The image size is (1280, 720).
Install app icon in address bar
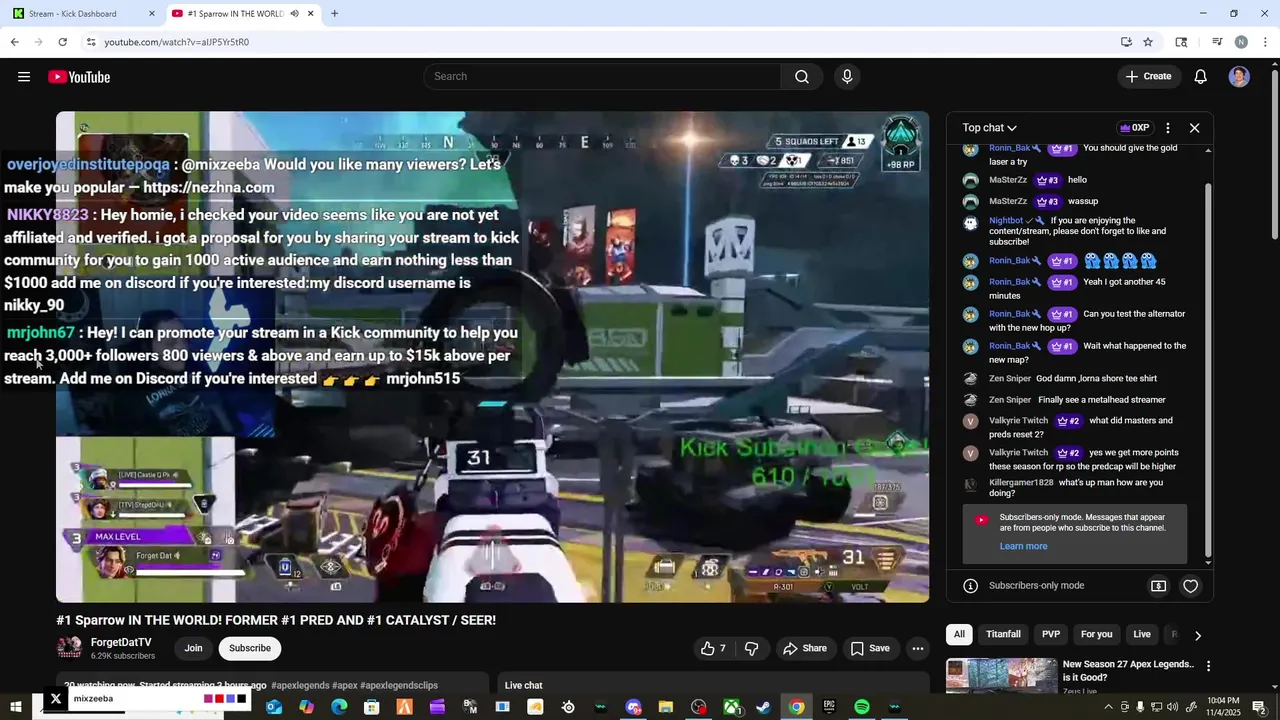click(1126, 42)
